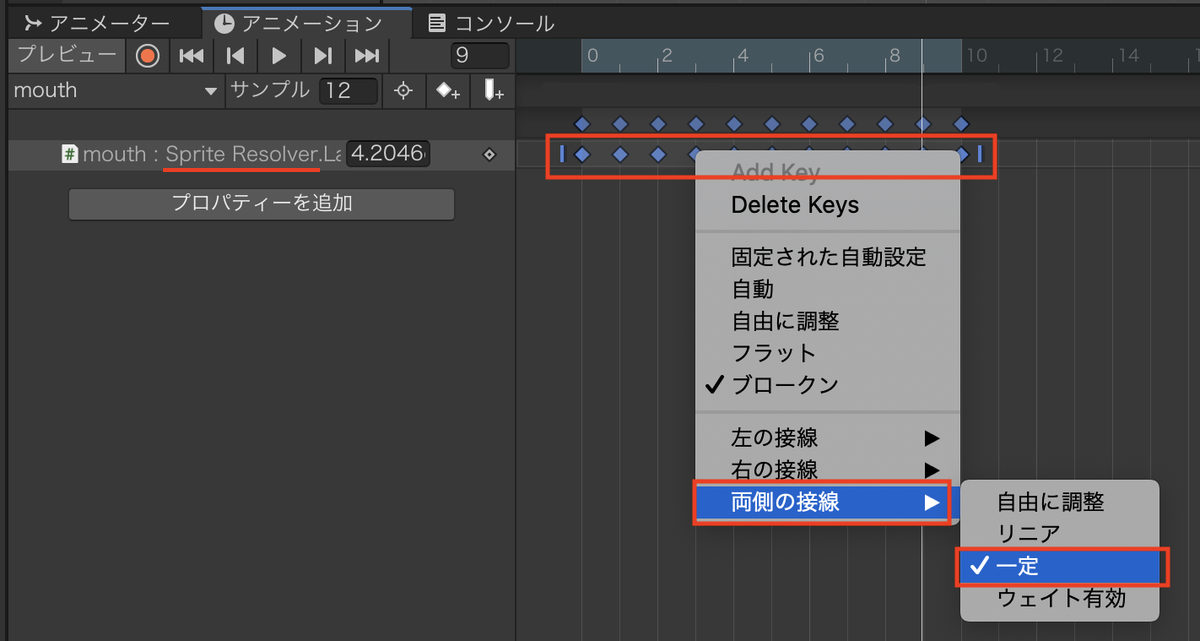Choose ウェイト有効 in submenu
The image size is (1200, 641).
pos(1061,599)
